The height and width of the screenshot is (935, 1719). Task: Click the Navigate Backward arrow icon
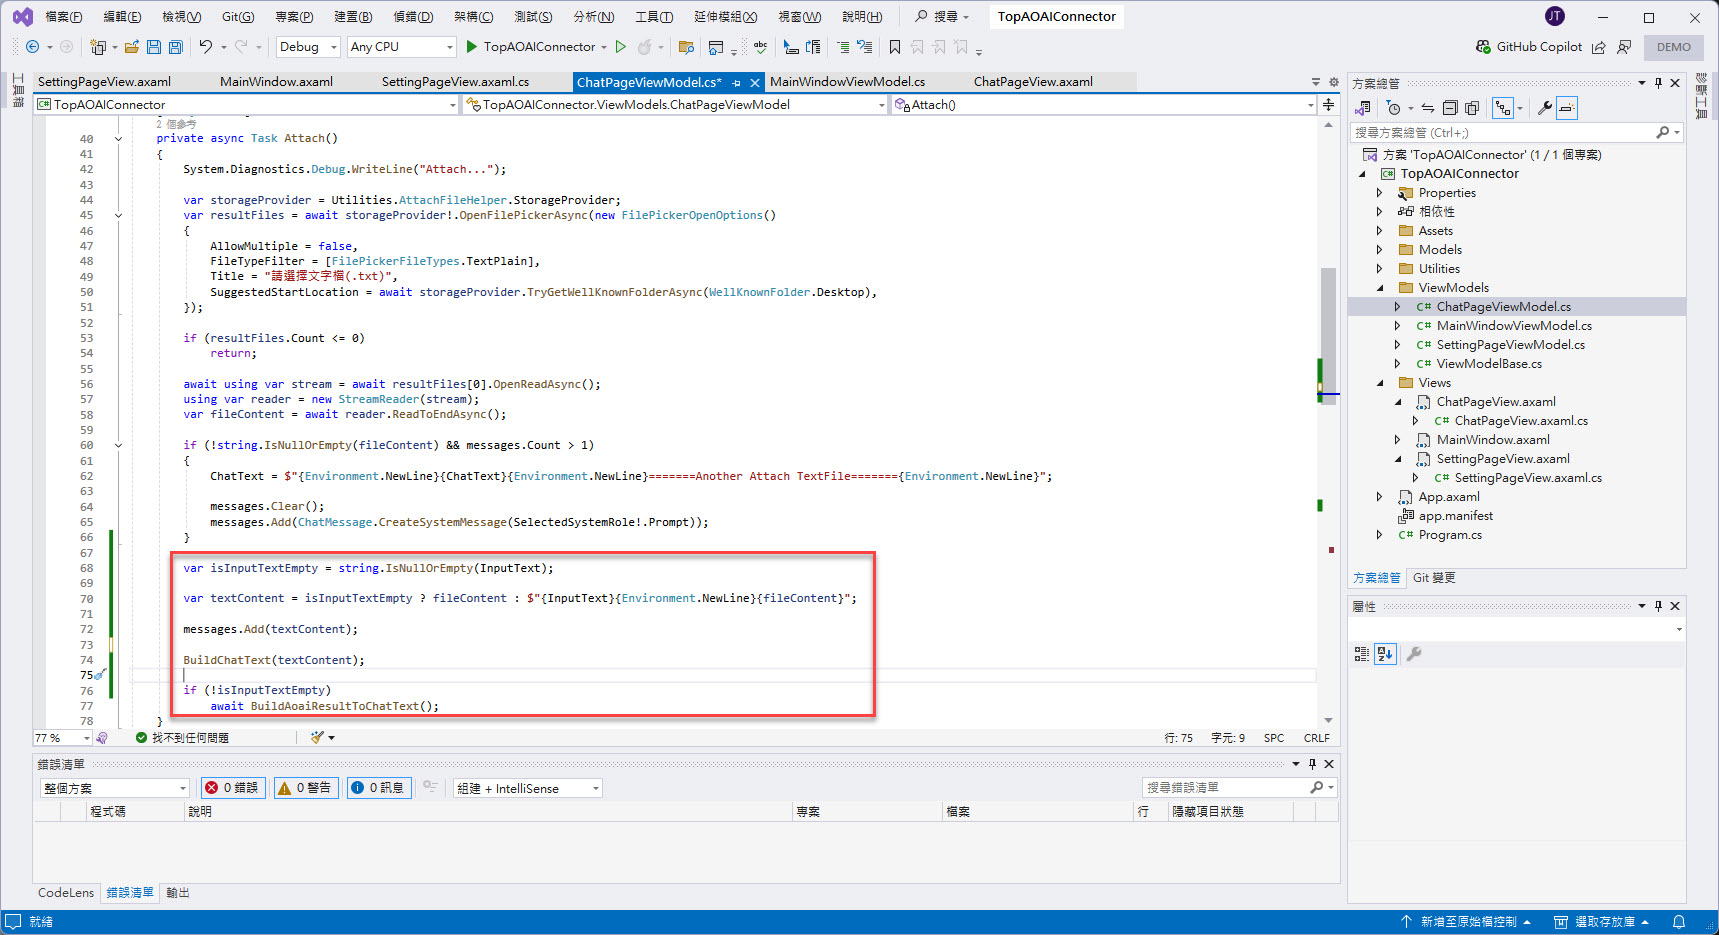(32, 47)
